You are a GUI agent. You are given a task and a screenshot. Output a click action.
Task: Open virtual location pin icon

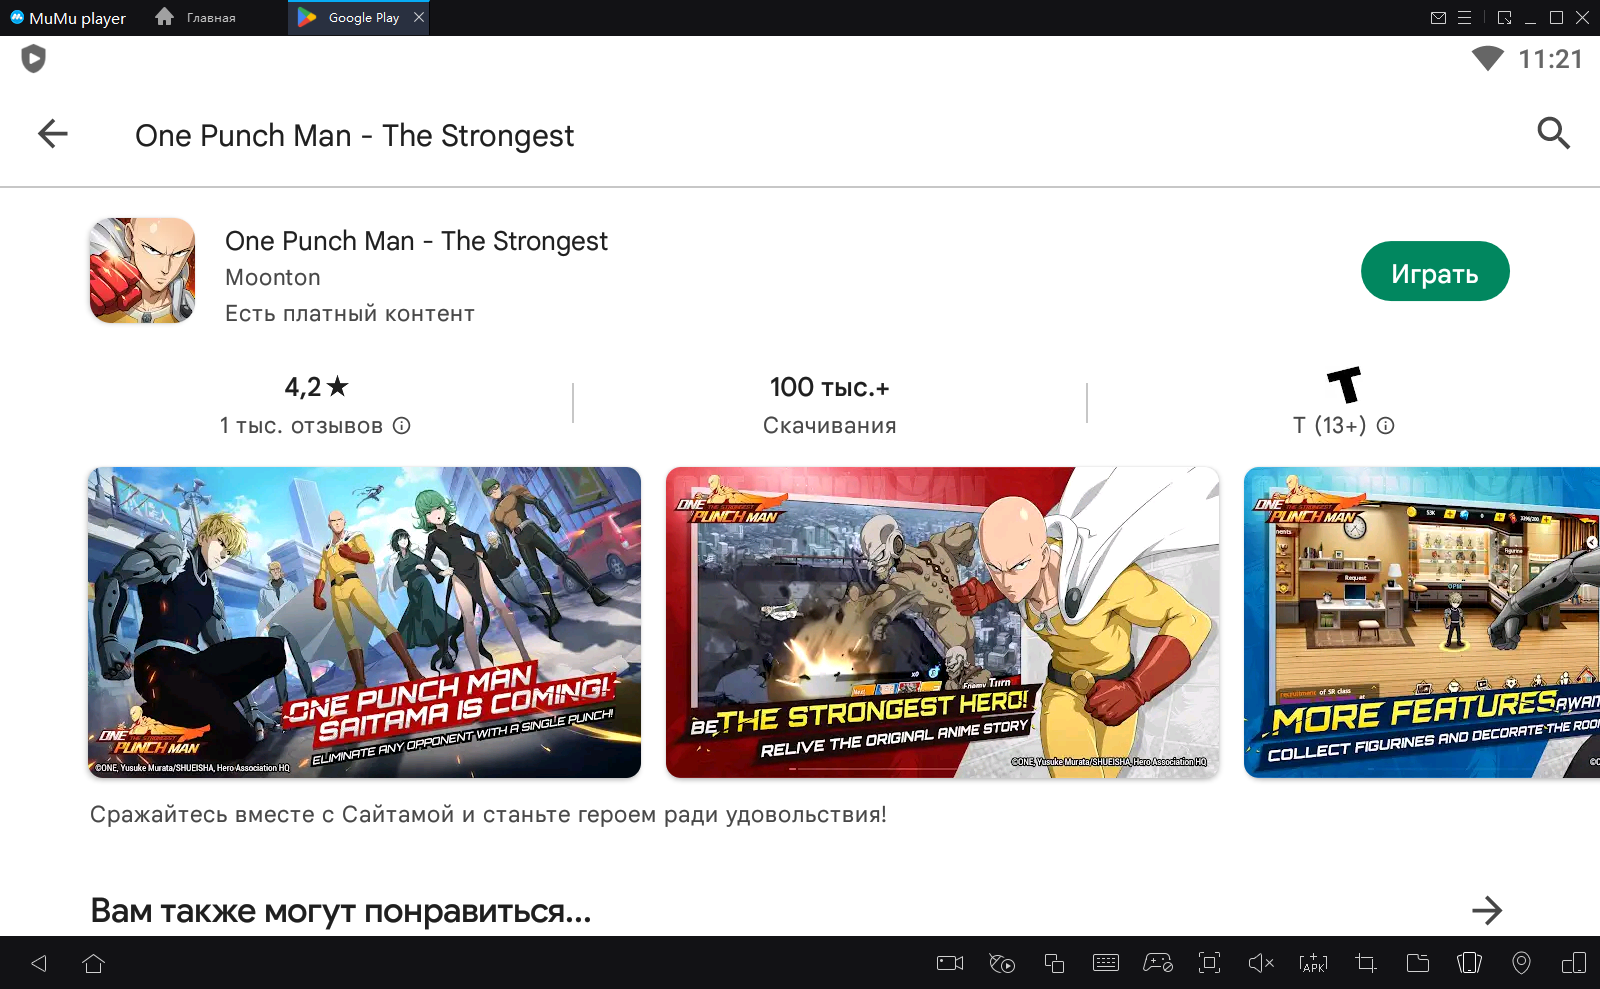coord(1521,963)
